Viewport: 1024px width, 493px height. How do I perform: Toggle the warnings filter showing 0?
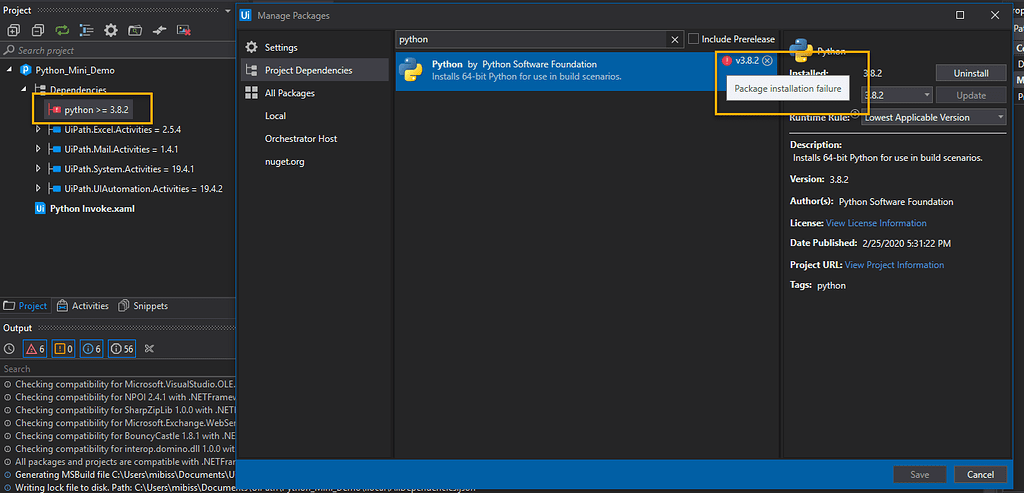tap(63, 349)
